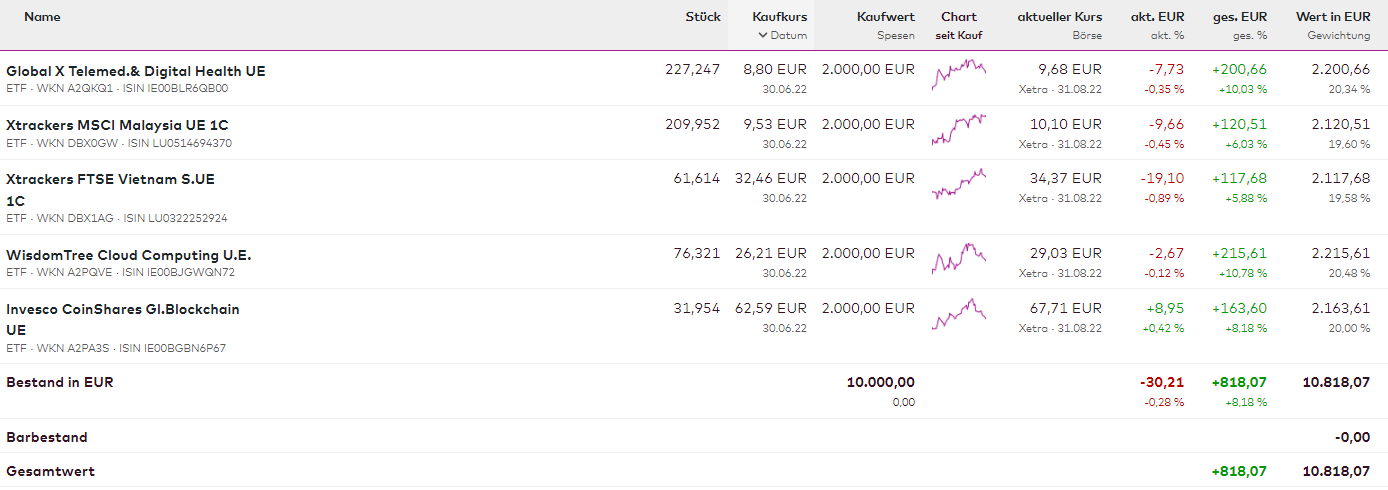Sort by the Wert in EUR column
Image resolution: width=1388 pixels, height=490 pixels.
1332,17
